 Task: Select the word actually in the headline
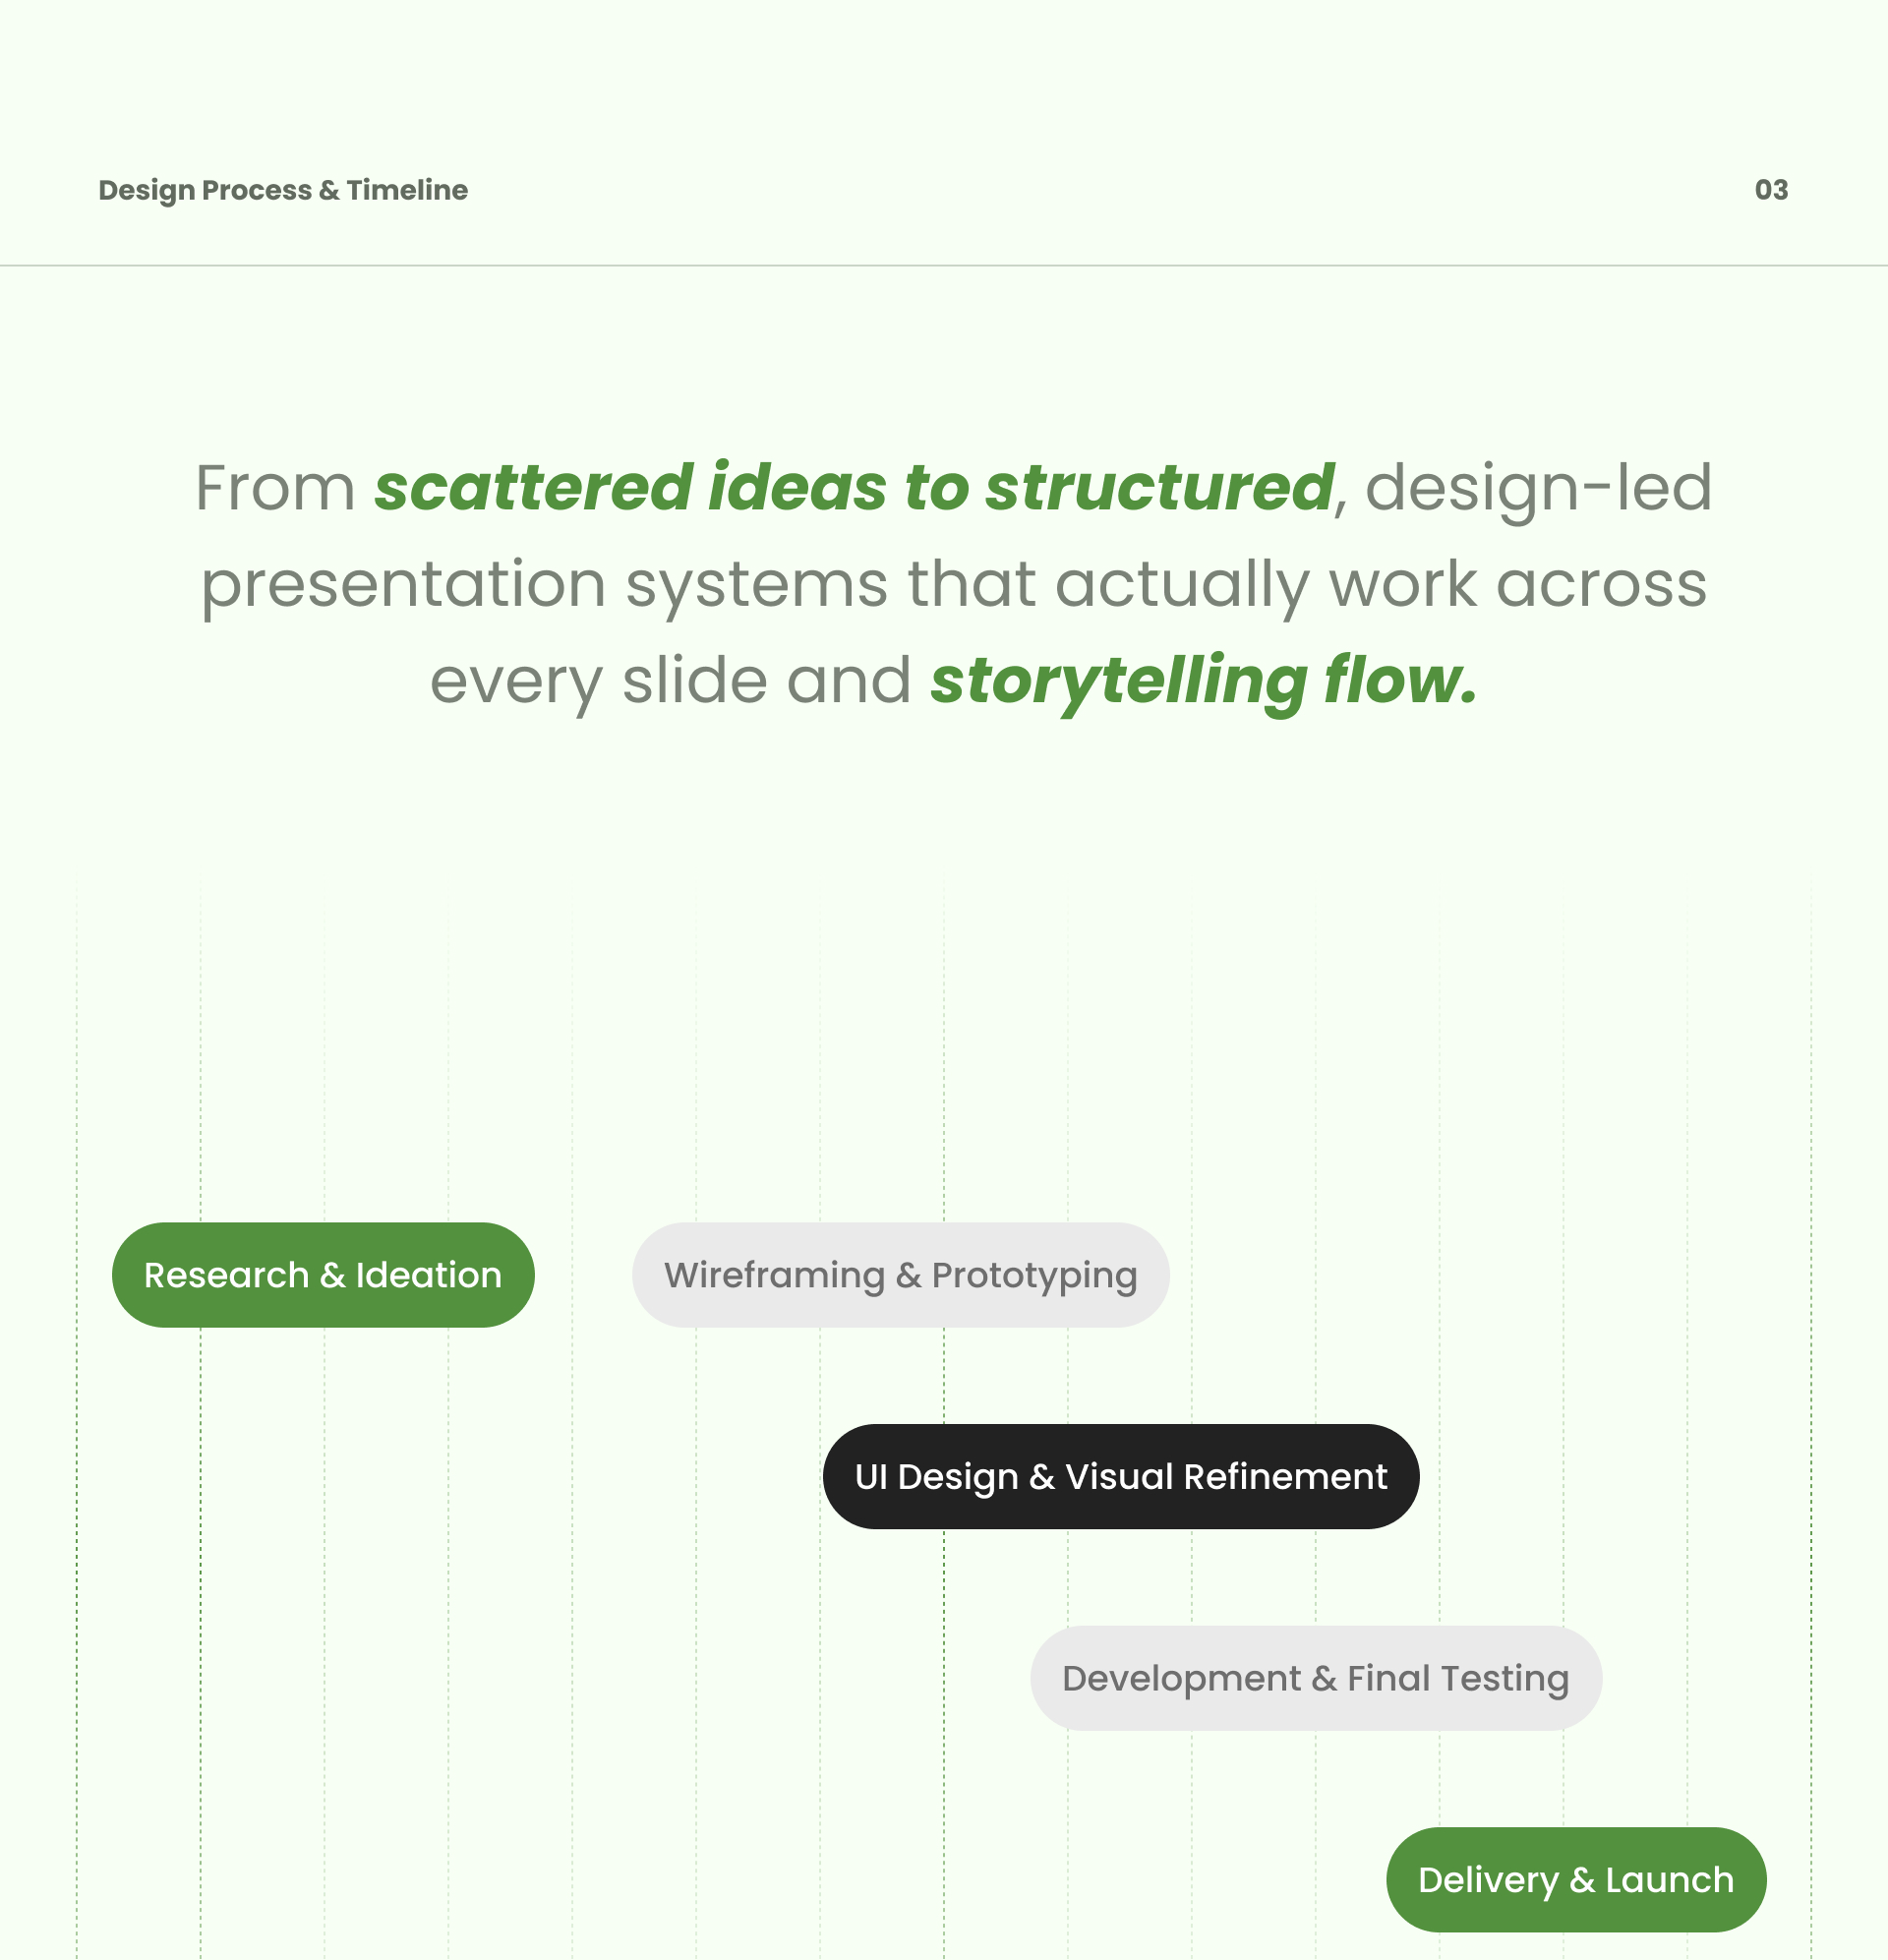(x=1182, y=585)
